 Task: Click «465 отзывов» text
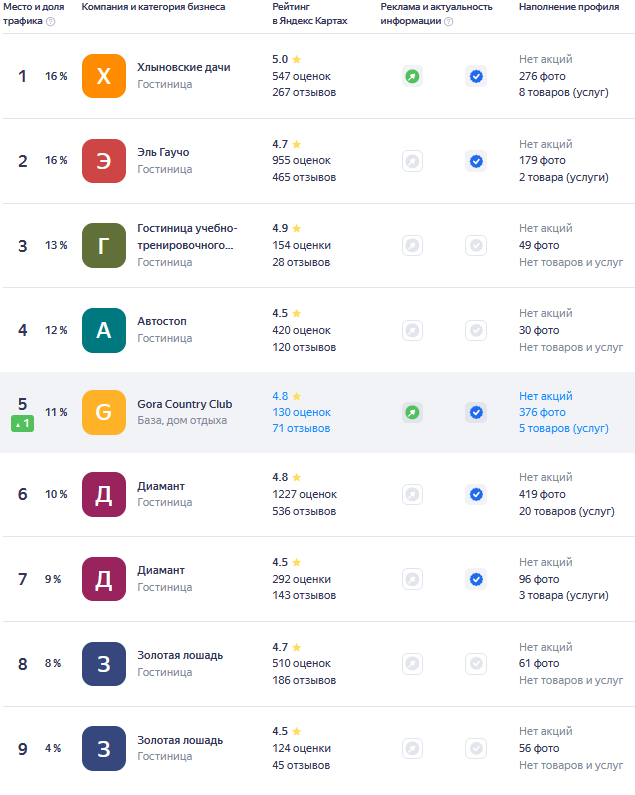[304, 177]
